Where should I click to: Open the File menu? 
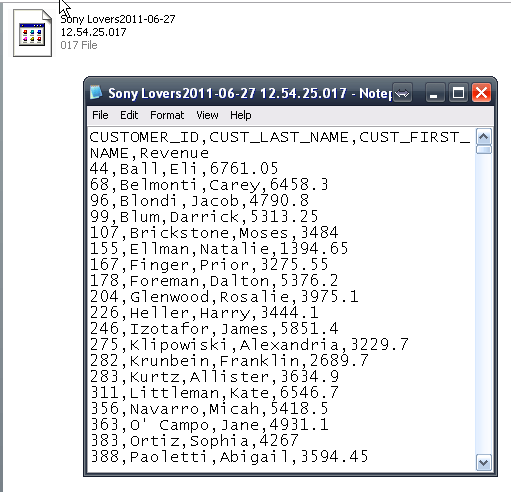click(100, 115)
